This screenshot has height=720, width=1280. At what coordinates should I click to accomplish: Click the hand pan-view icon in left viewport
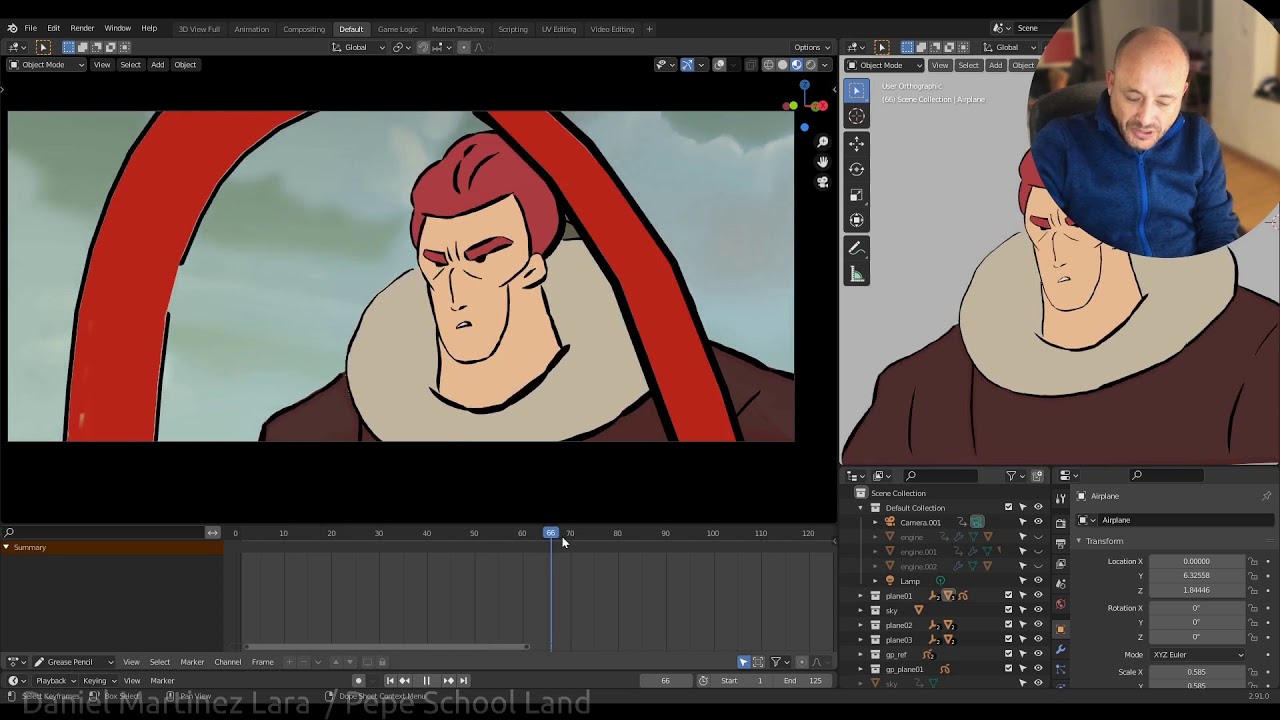coord(823,162)
